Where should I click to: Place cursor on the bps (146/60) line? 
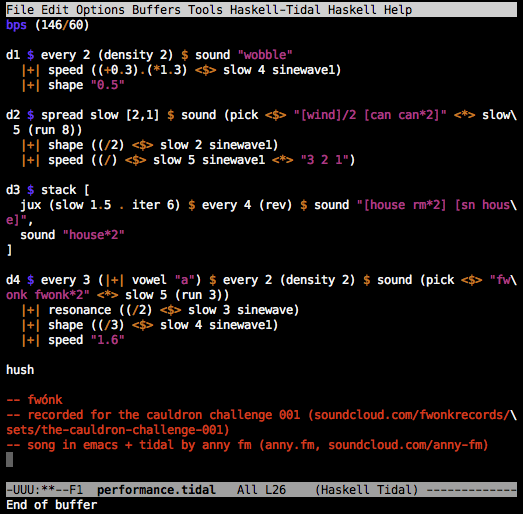click(x=48, y=25)
